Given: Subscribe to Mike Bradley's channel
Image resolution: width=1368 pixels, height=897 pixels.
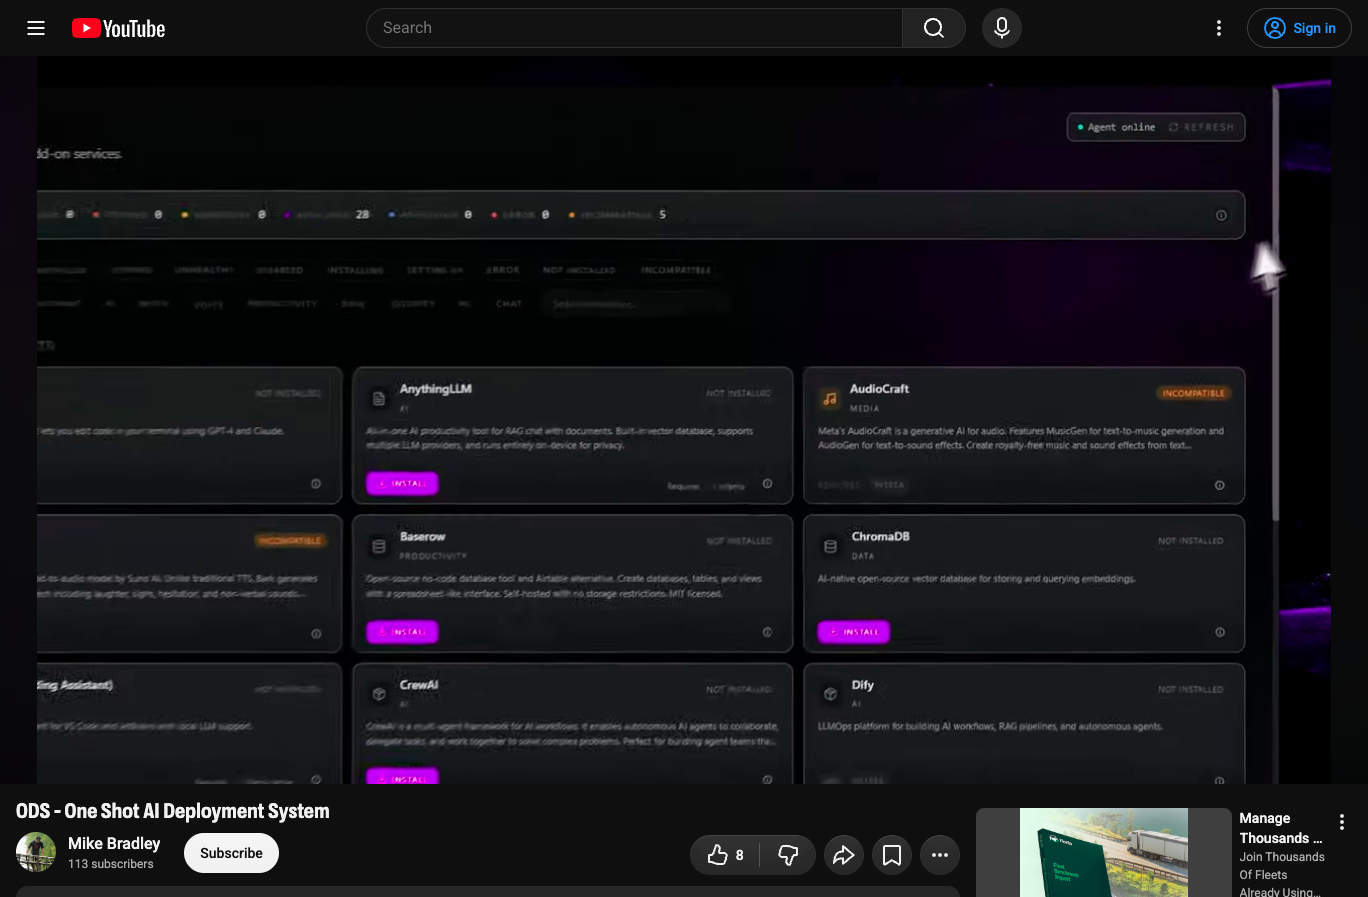Looking at the screenshot, I should pos(231,853).
